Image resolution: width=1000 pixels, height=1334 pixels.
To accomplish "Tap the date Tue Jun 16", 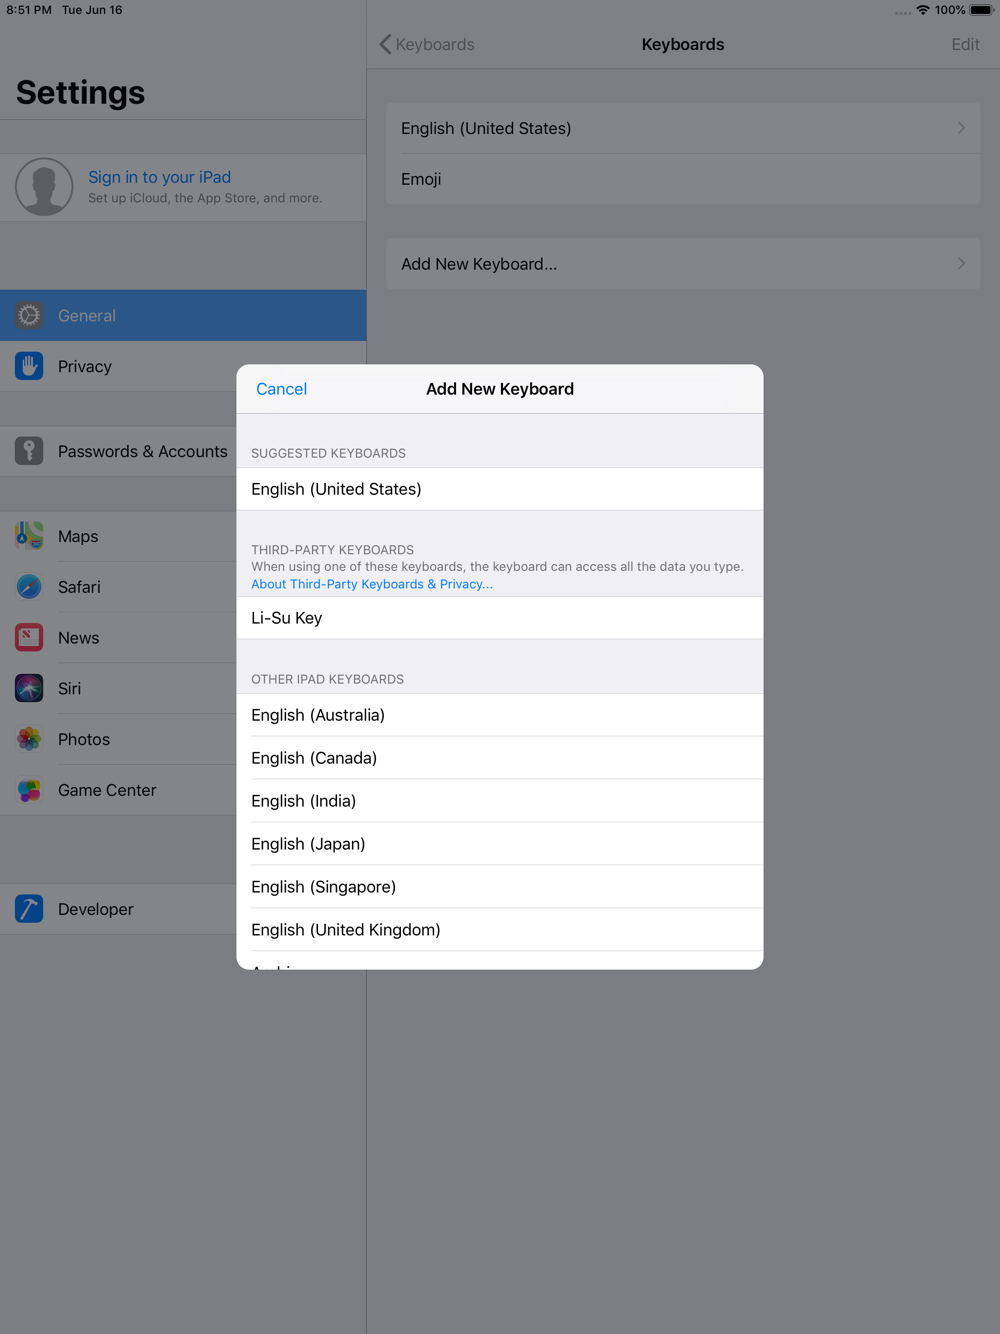I will [x=92, y=10].
